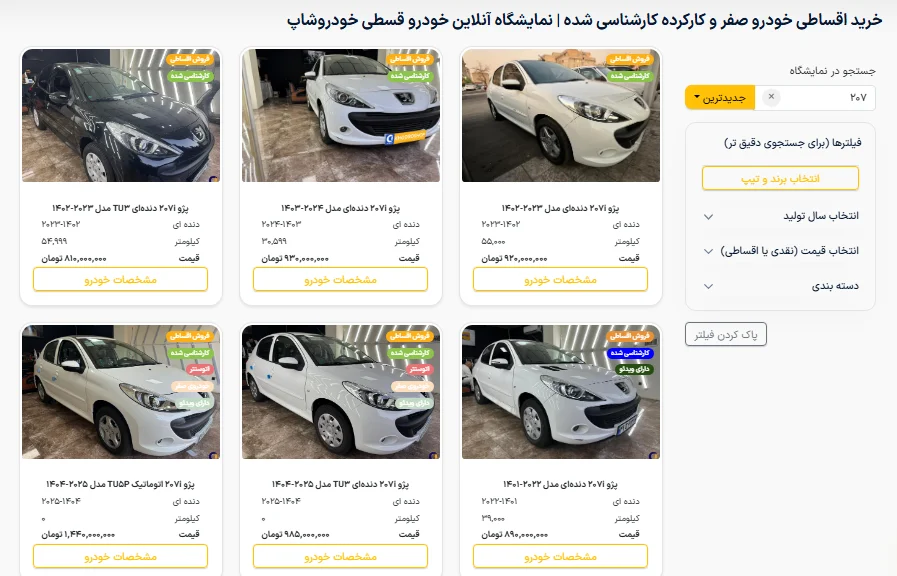The width and height of the screenshot is (897, 576).
Task: Click مشخصات خودرو for the 930,000,000 car
Action: [x=340, y=280]
